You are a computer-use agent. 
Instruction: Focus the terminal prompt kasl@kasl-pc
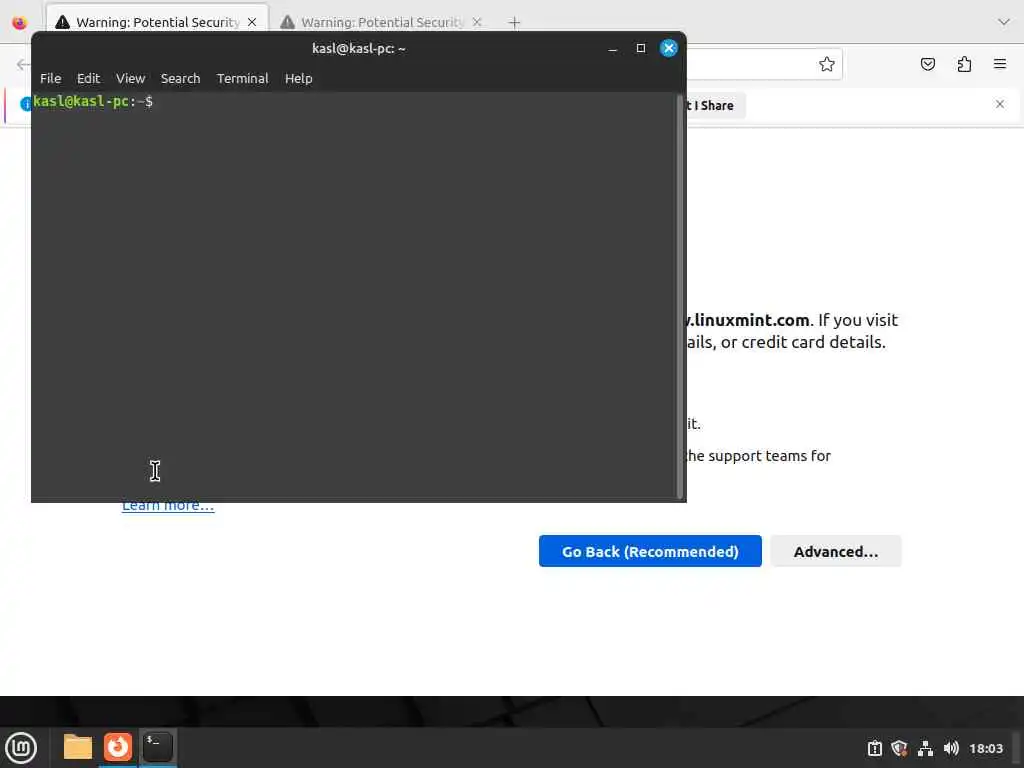(x=93, y=101)
